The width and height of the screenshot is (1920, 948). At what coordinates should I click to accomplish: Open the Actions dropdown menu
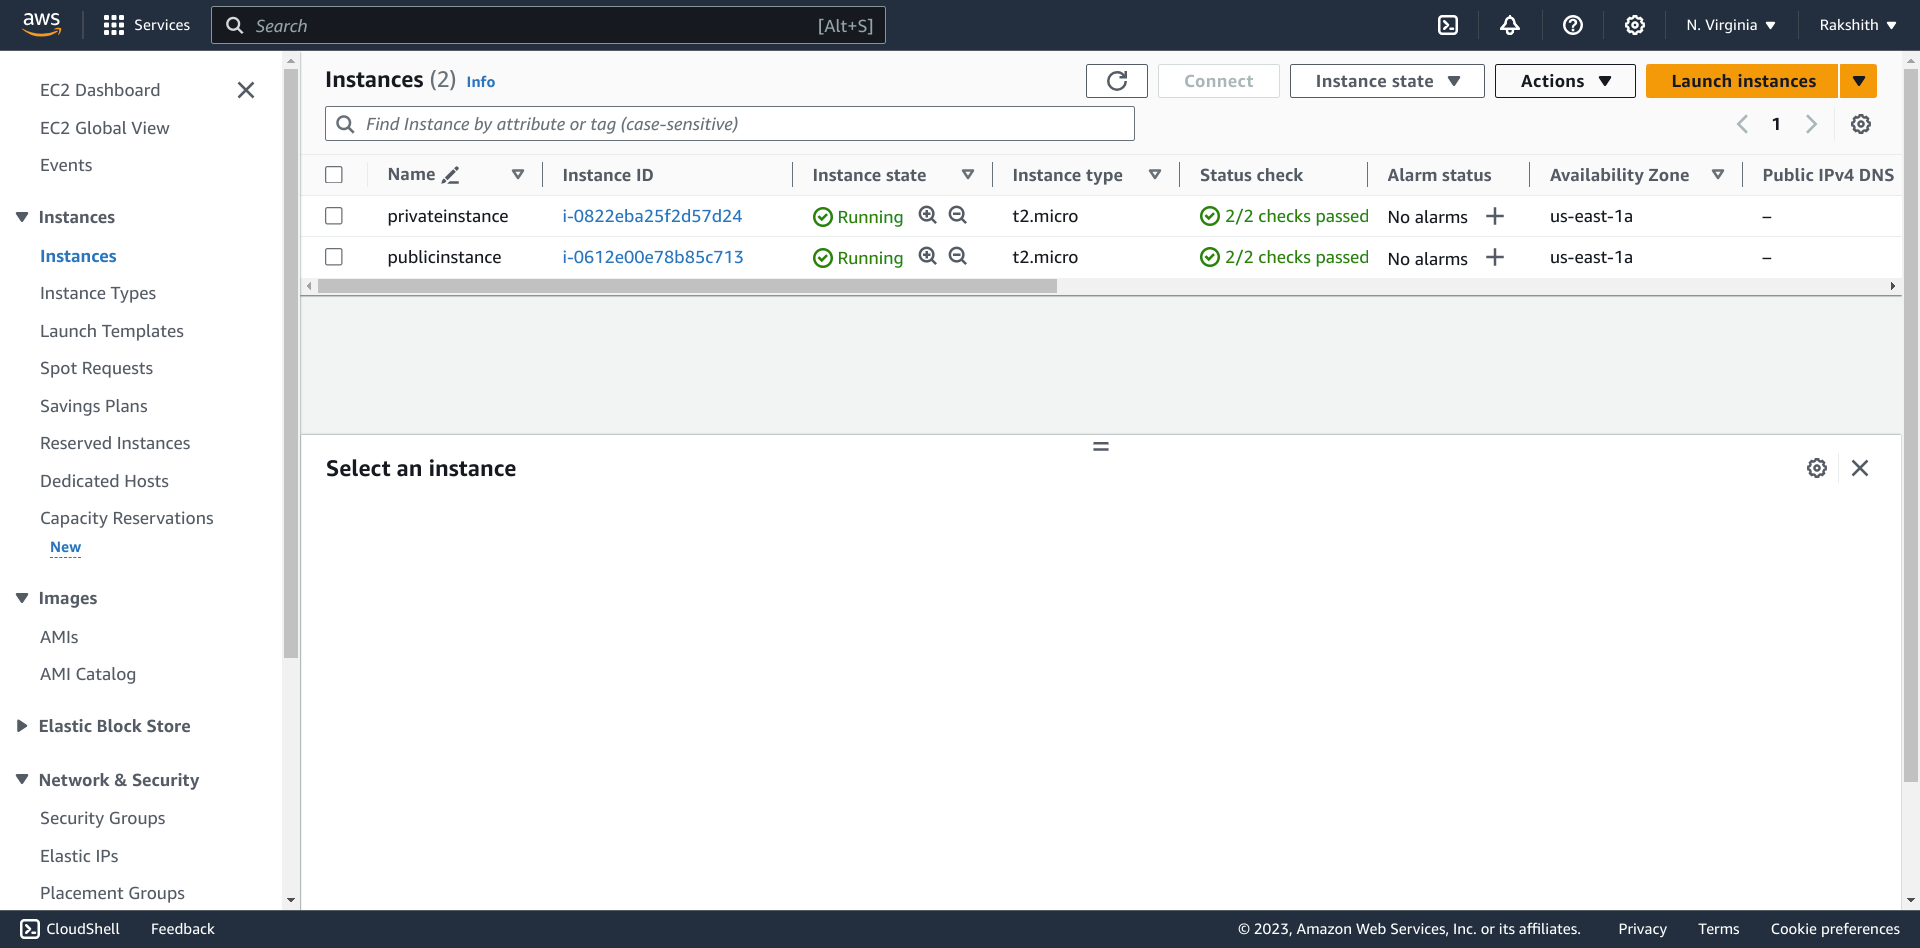click(1565, 81)
